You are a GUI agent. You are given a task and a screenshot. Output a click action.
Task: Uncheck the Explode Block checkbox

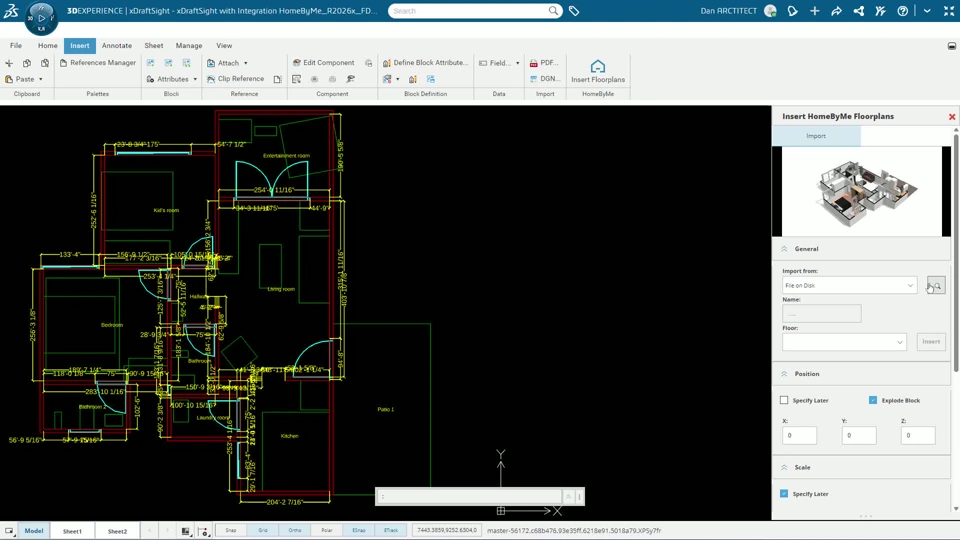point(872,400)
